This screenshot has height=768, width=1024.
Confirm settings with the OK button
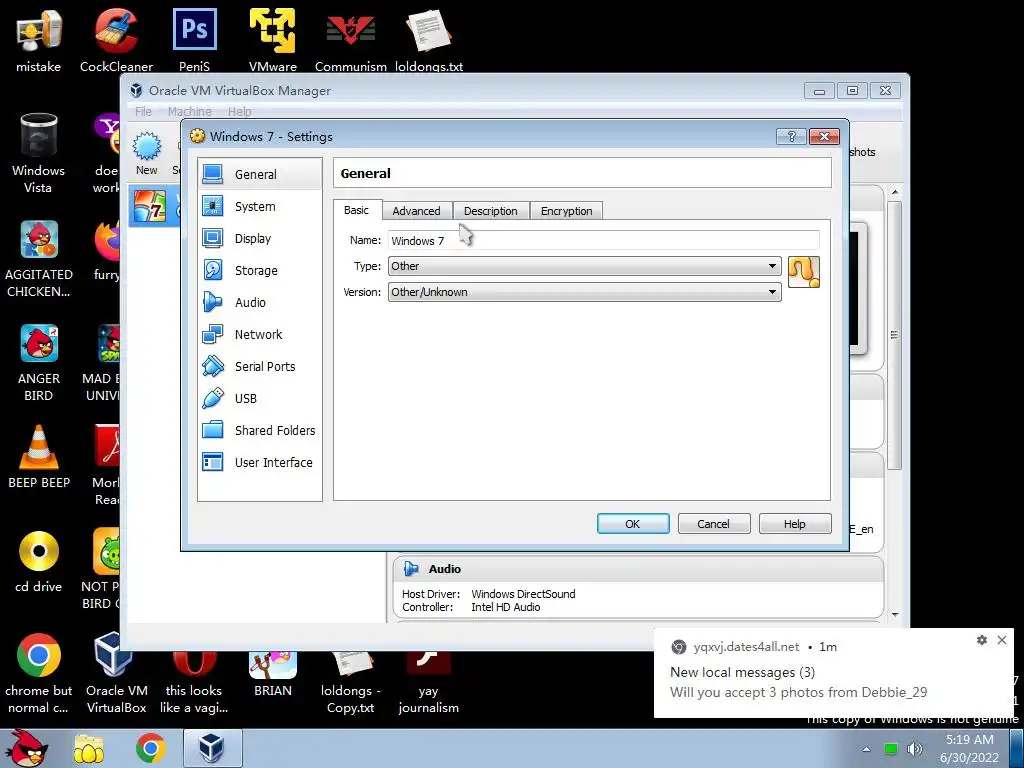pyautogui.click(x=633, y=524)
